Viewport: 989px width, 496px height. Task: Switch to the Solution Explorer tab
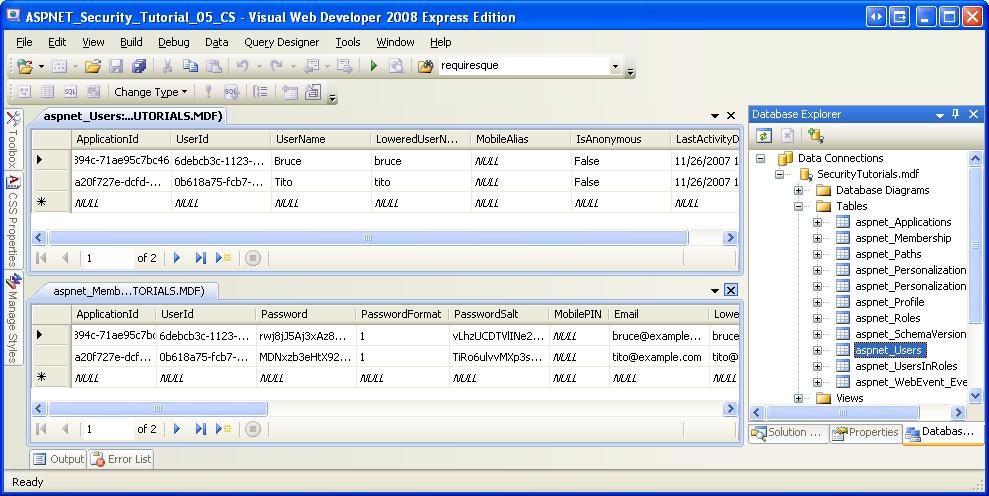pos(788,432)
